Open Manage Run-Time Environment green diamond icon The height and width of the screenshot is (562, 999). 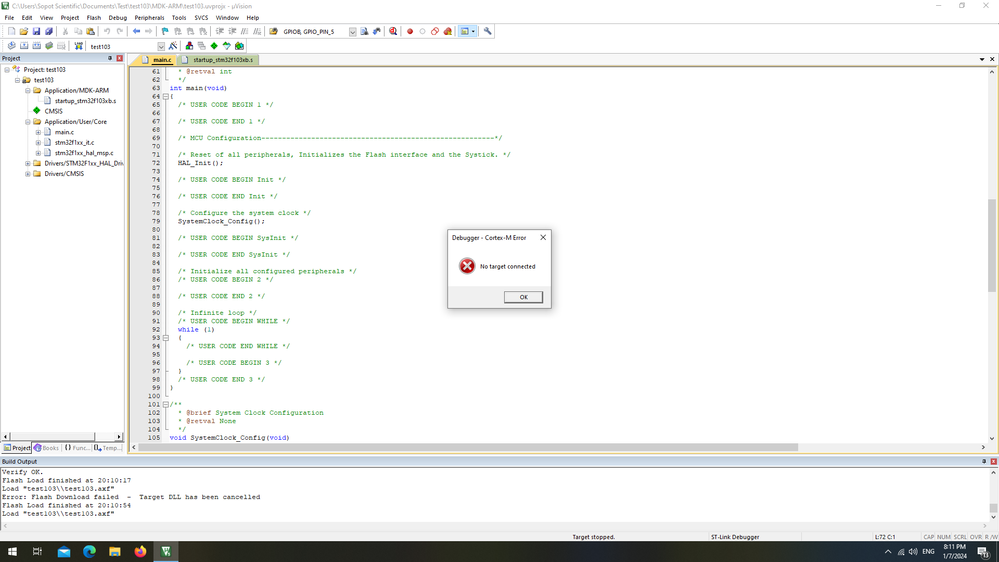pos(214,46)
